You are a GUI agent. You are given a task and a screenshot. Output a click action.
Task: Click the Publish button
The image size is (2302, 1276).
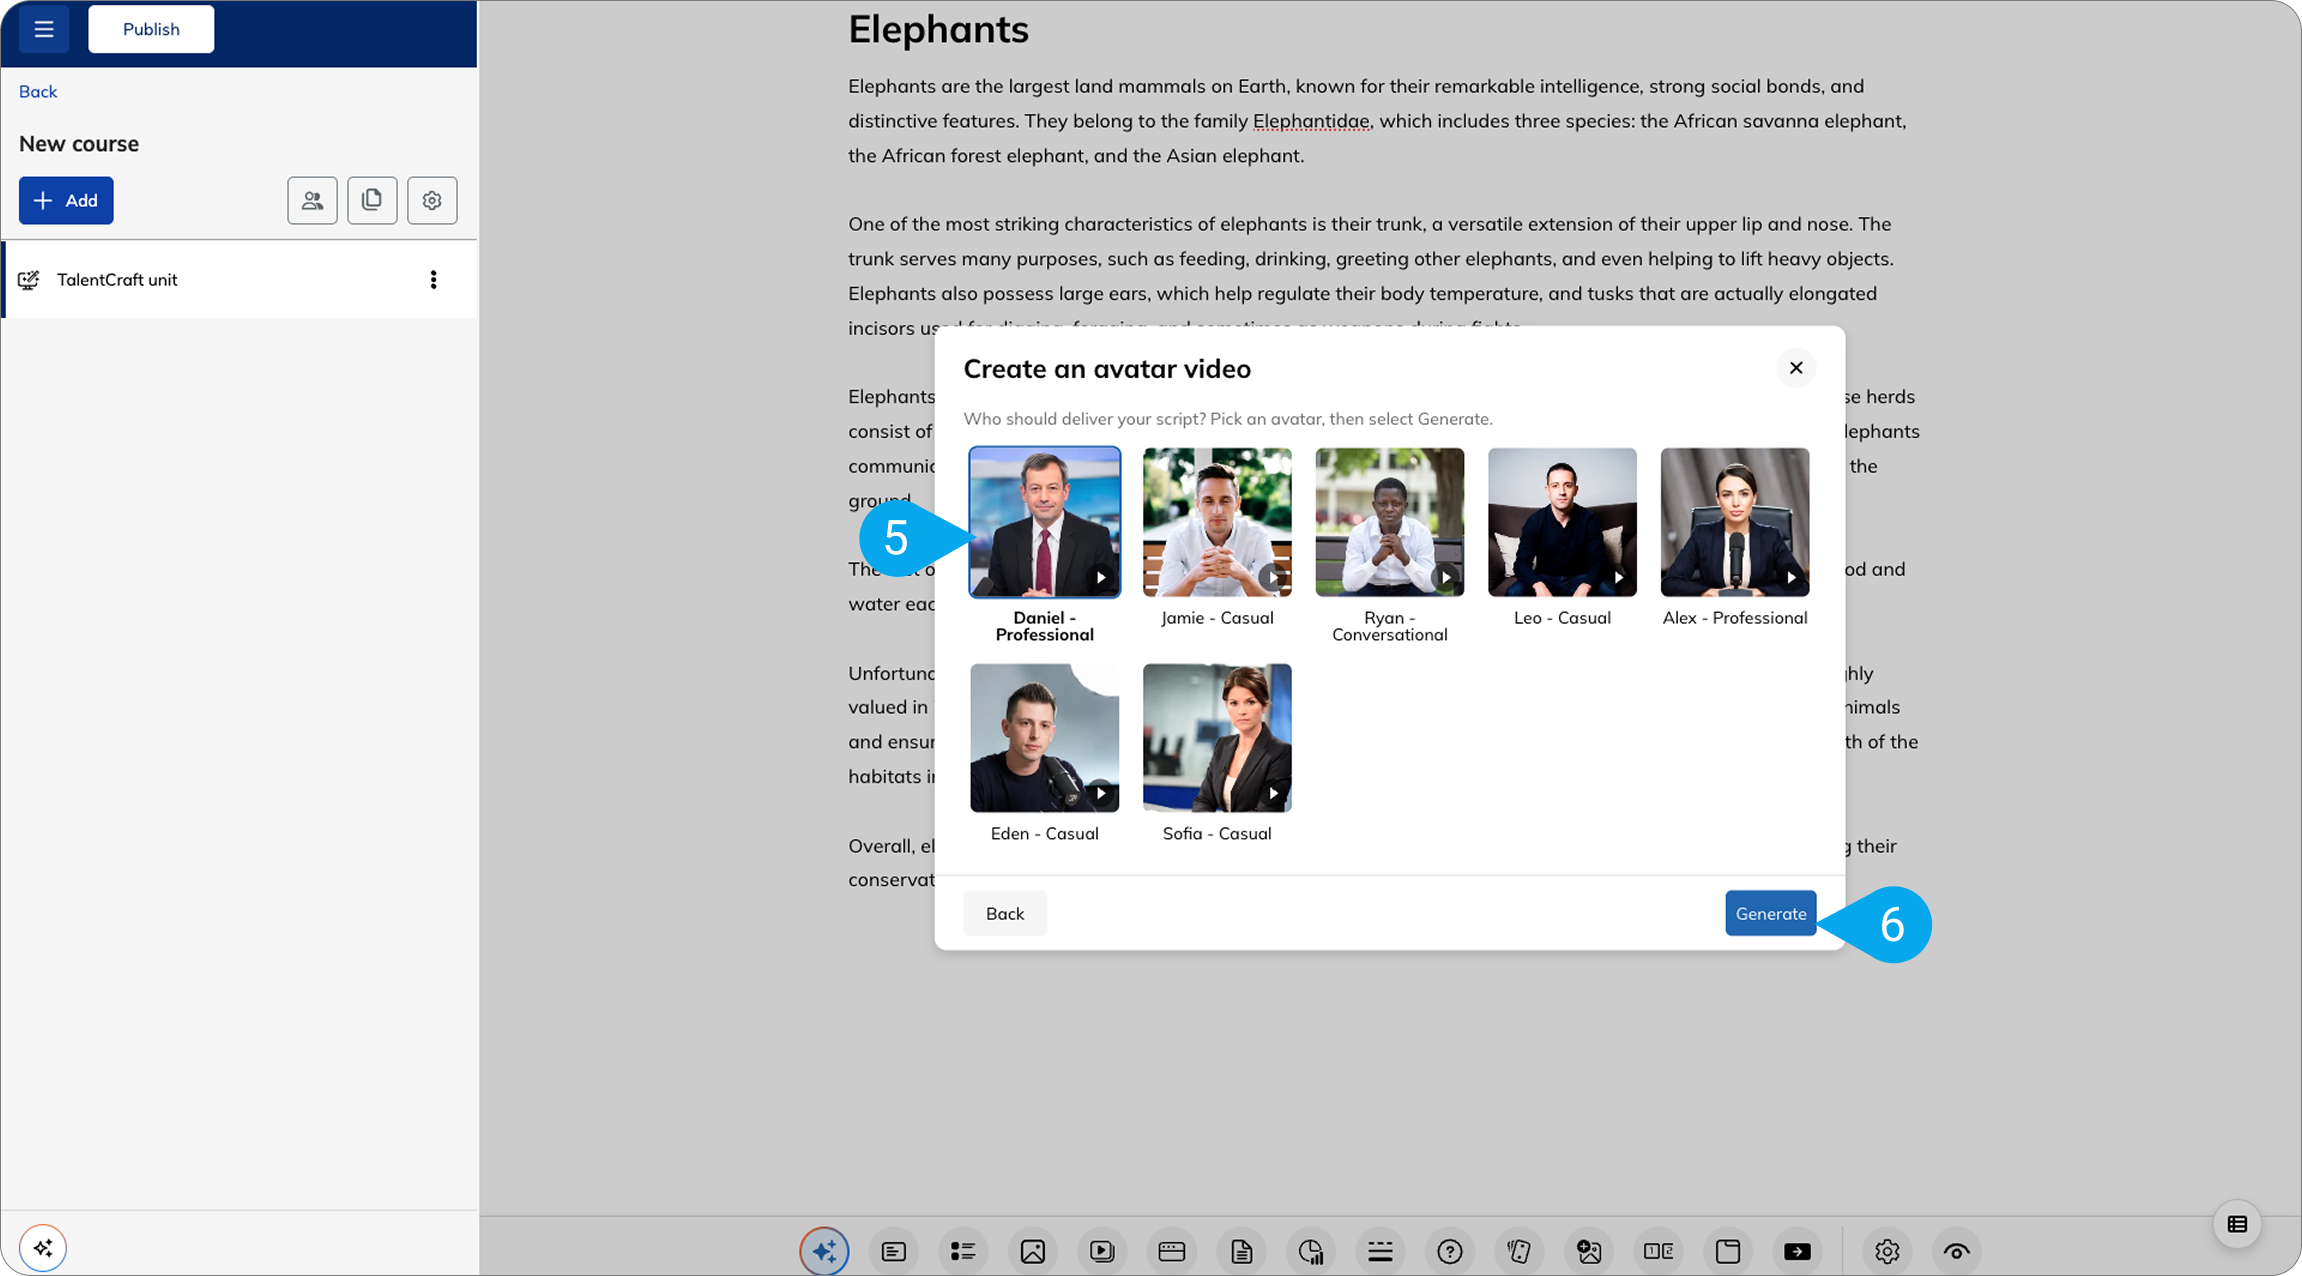coord(151,29)
